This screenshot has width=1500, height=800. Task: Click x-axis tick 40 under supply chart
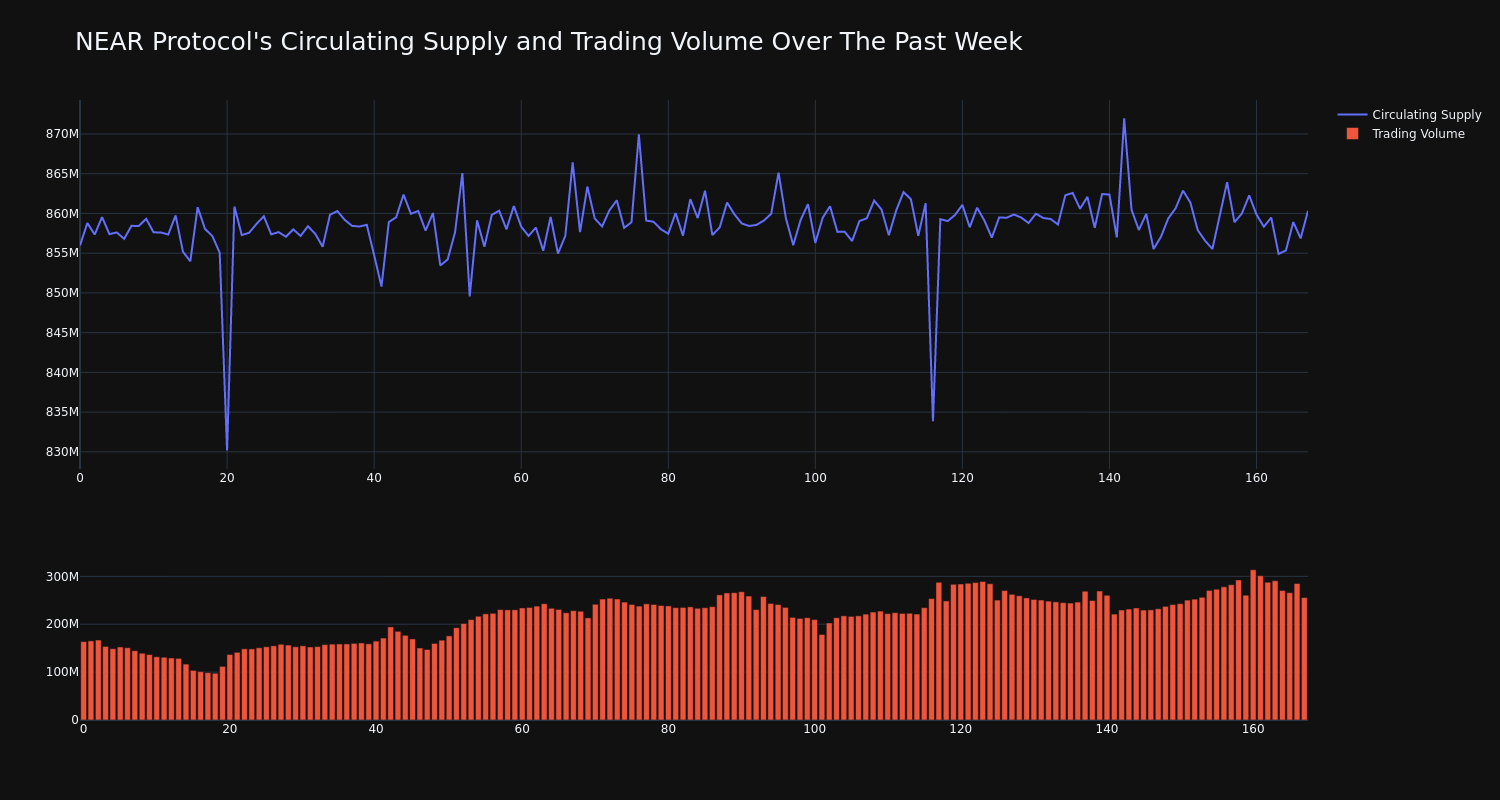(374, 478)
